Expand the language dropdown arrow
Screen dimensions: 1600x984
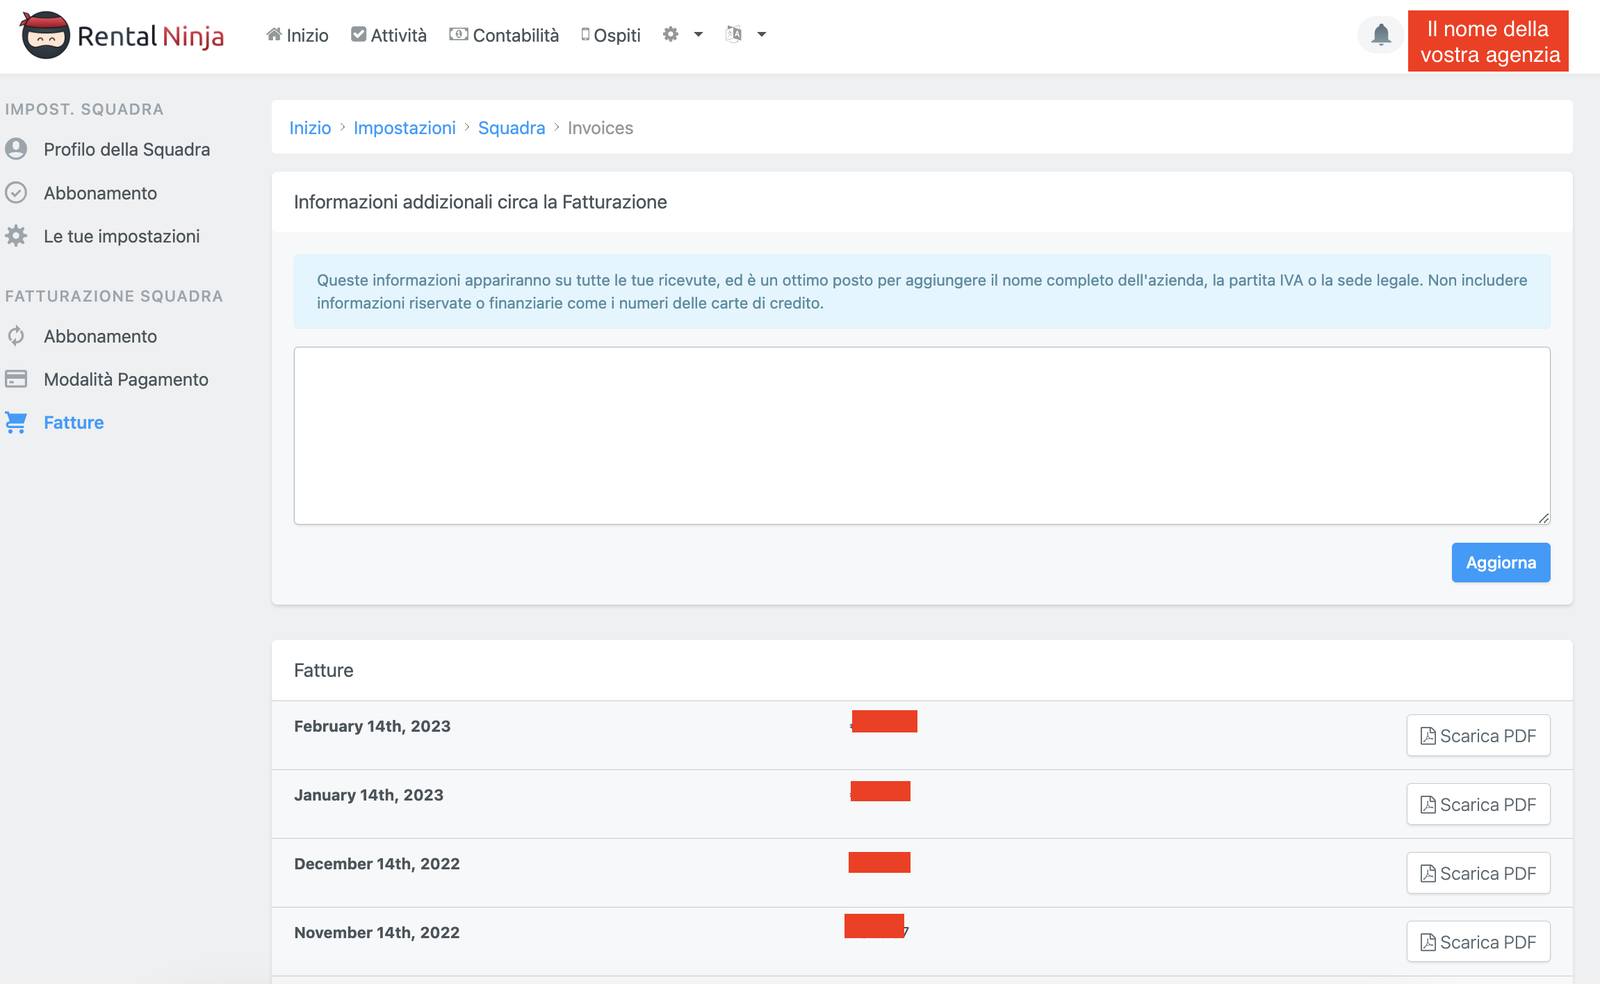point(761,35)
